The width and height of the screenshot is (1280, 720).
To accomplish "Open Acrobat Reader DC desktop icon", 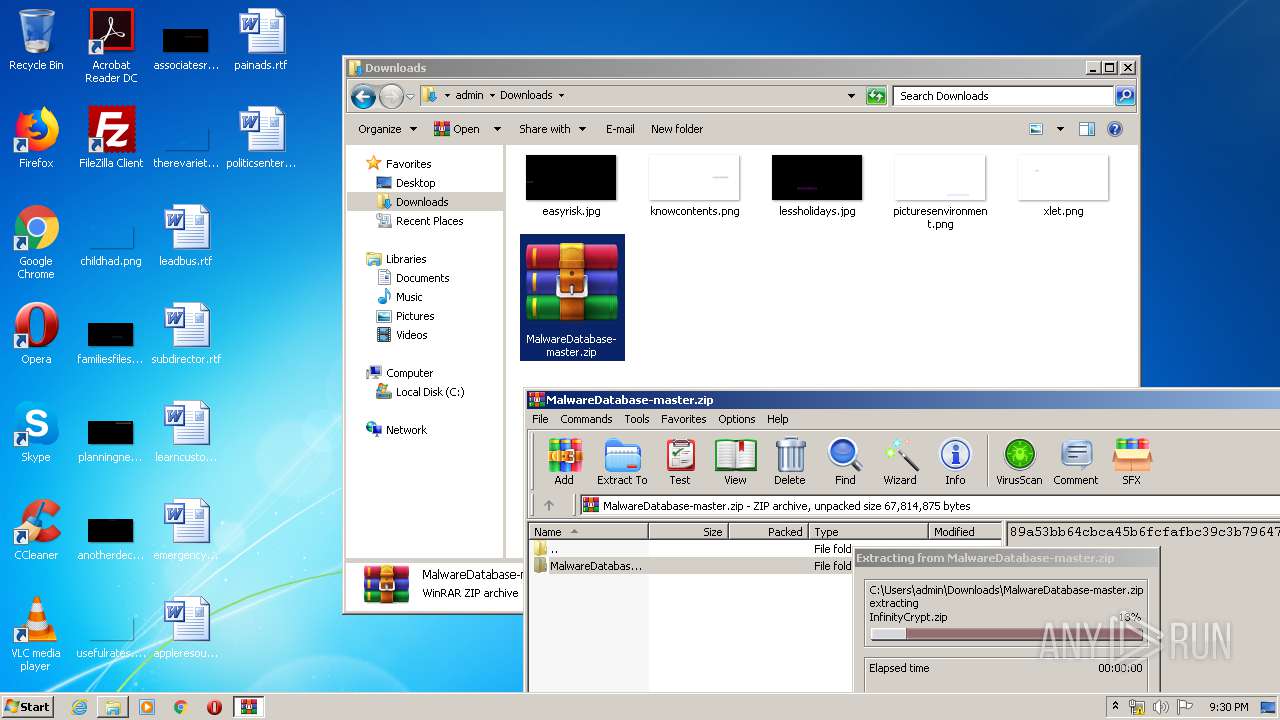I will 111,45.
